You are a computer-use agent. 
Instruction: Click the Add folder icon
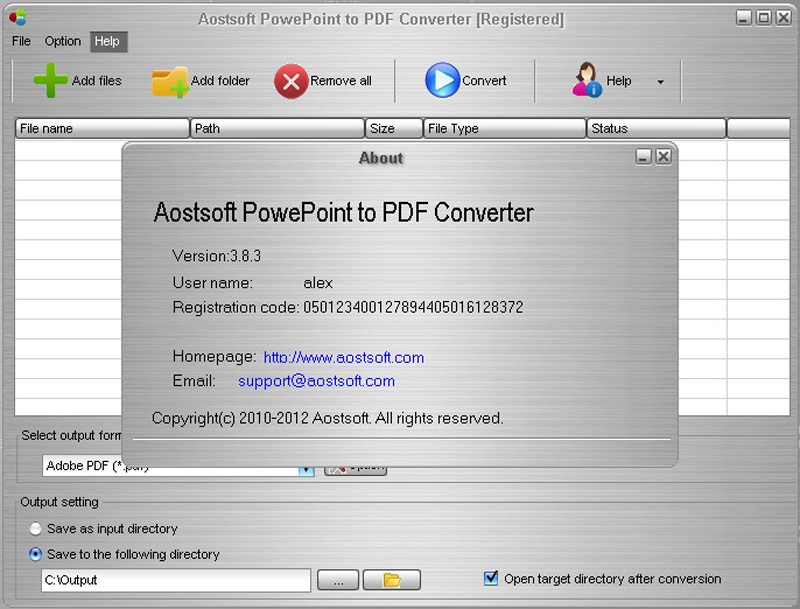click(x=170, y=81)
